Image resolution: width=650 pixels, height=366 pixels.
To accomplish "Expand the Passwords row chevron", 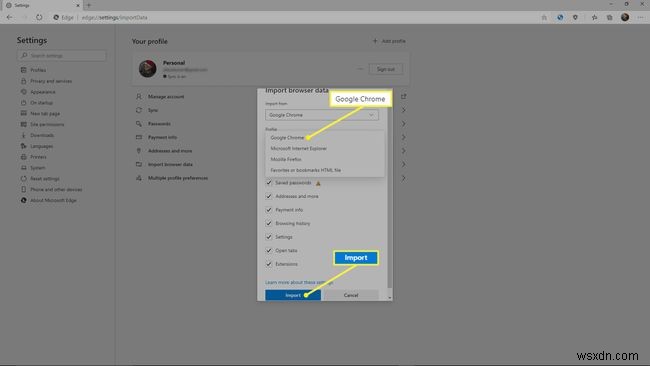I will tap(403, 124).
